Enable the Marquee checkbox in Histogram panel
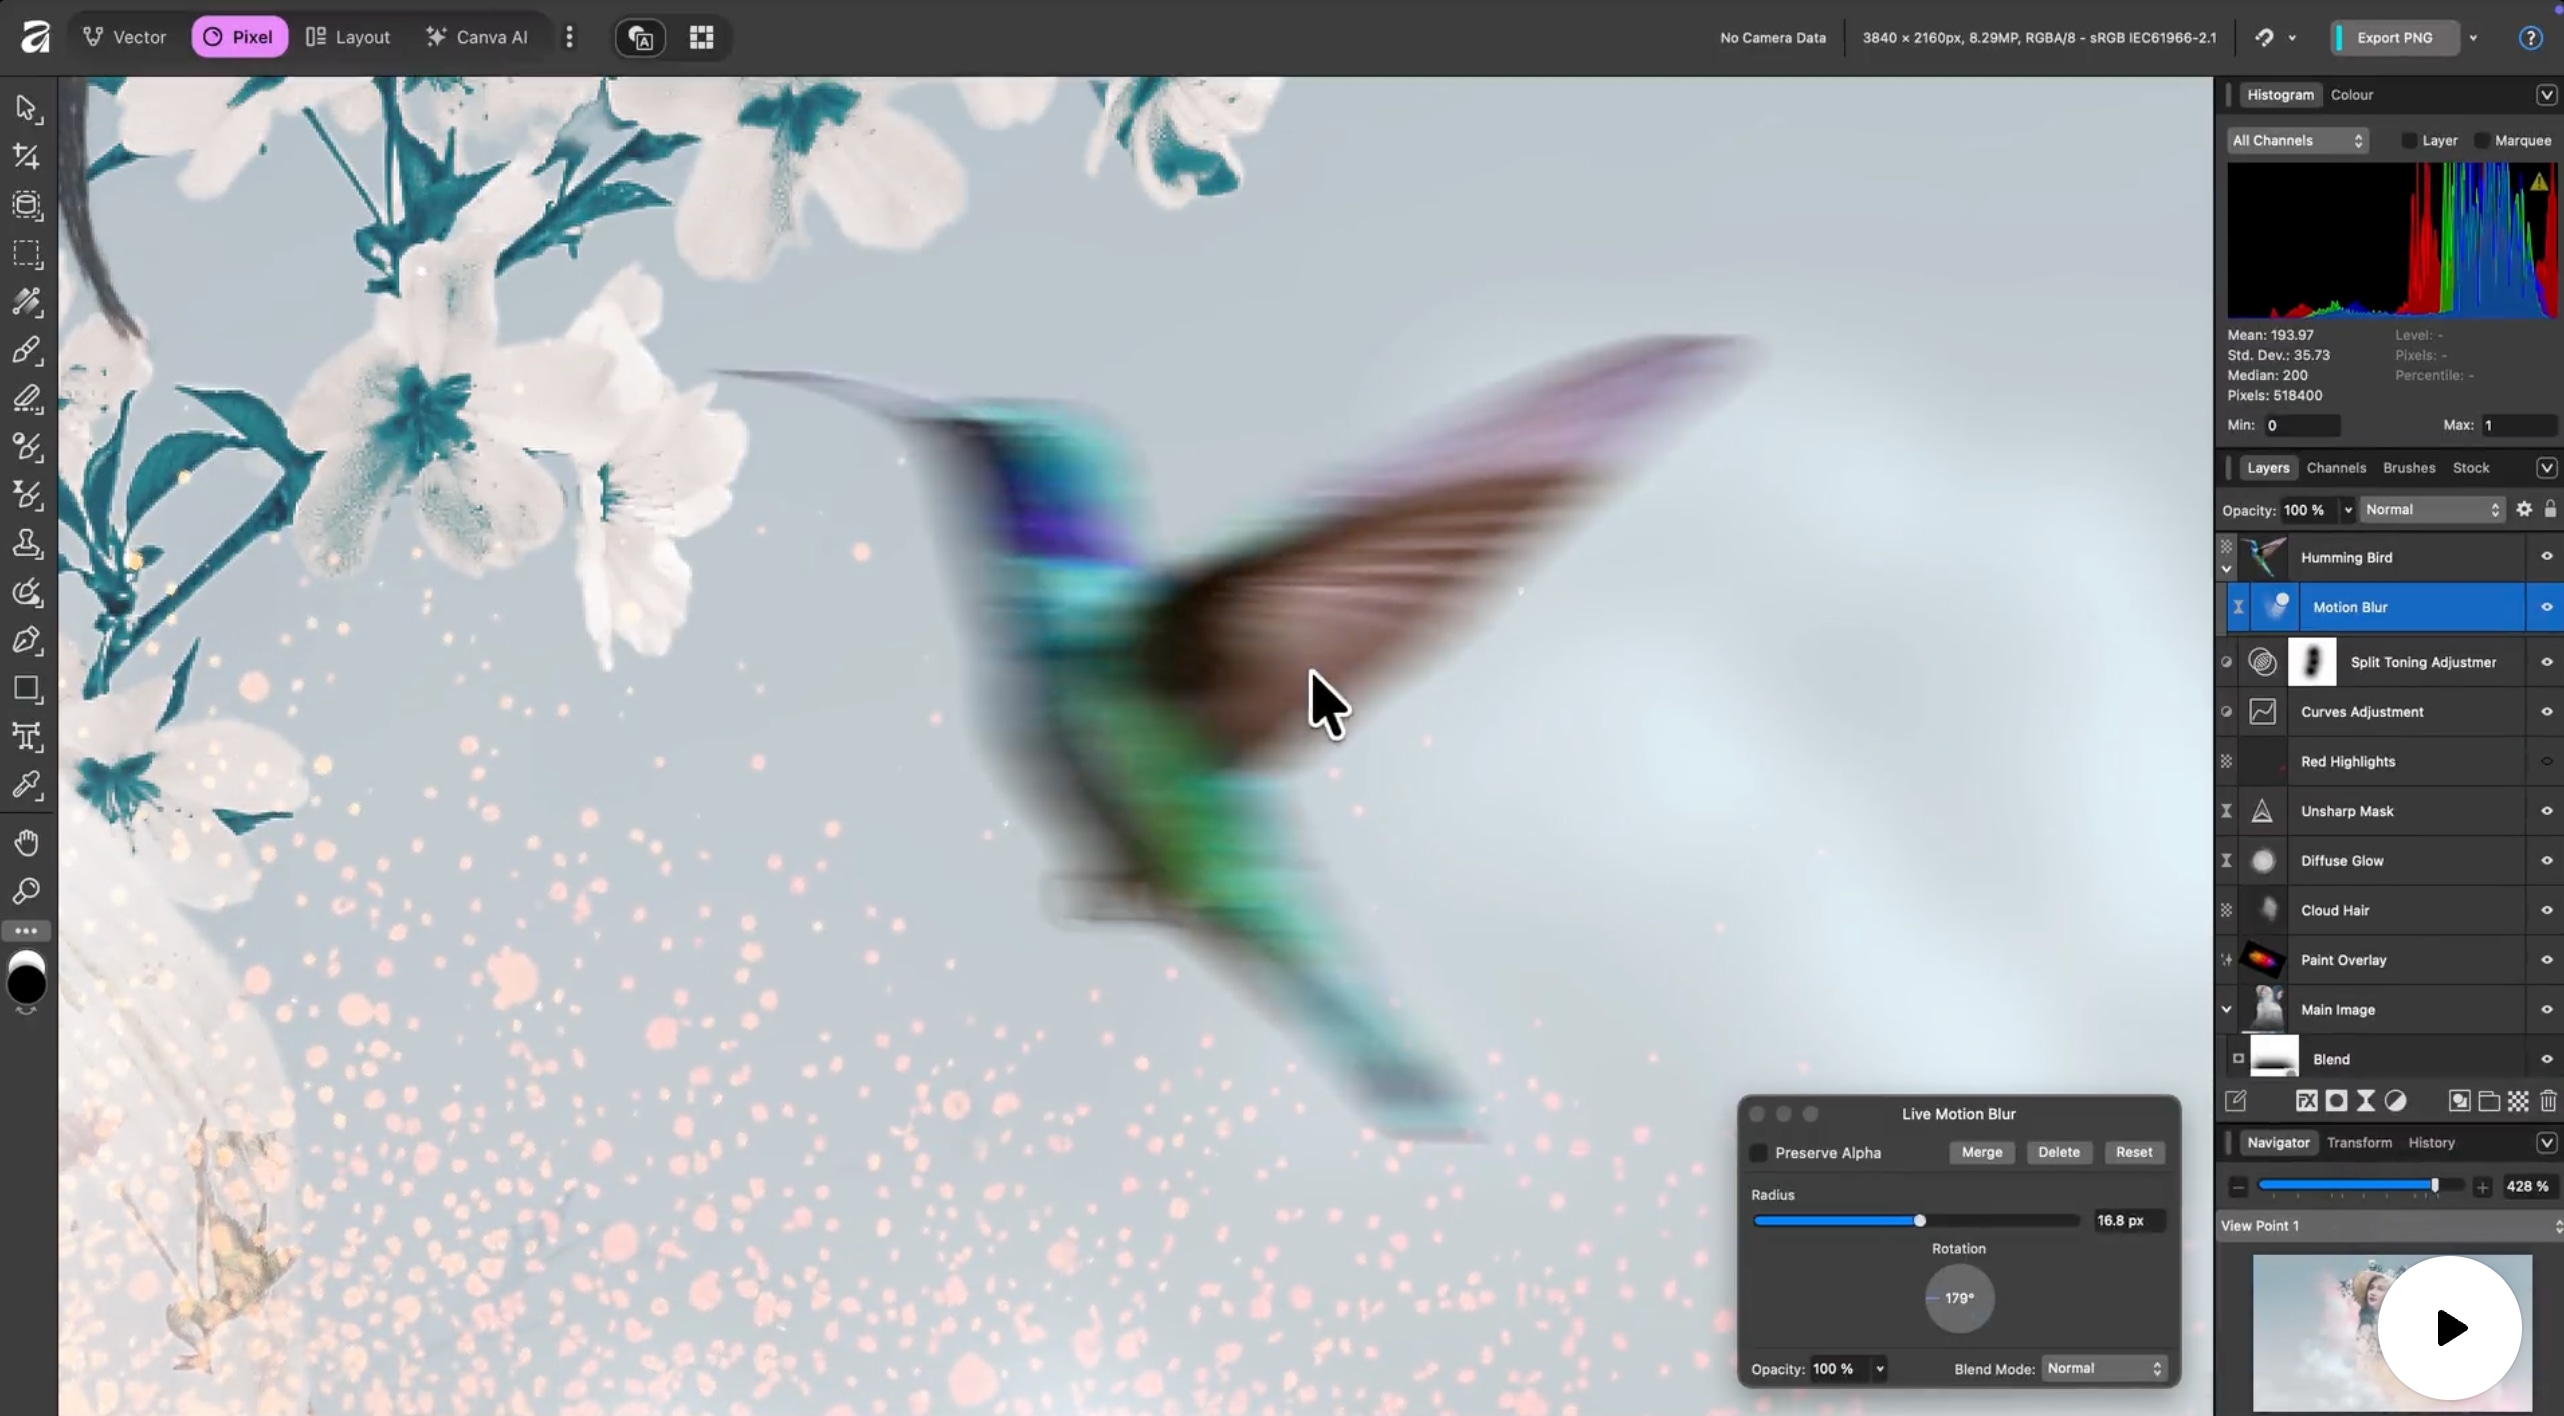The width and height of the screenshot is (2564, 1416). click(2481, 140)
